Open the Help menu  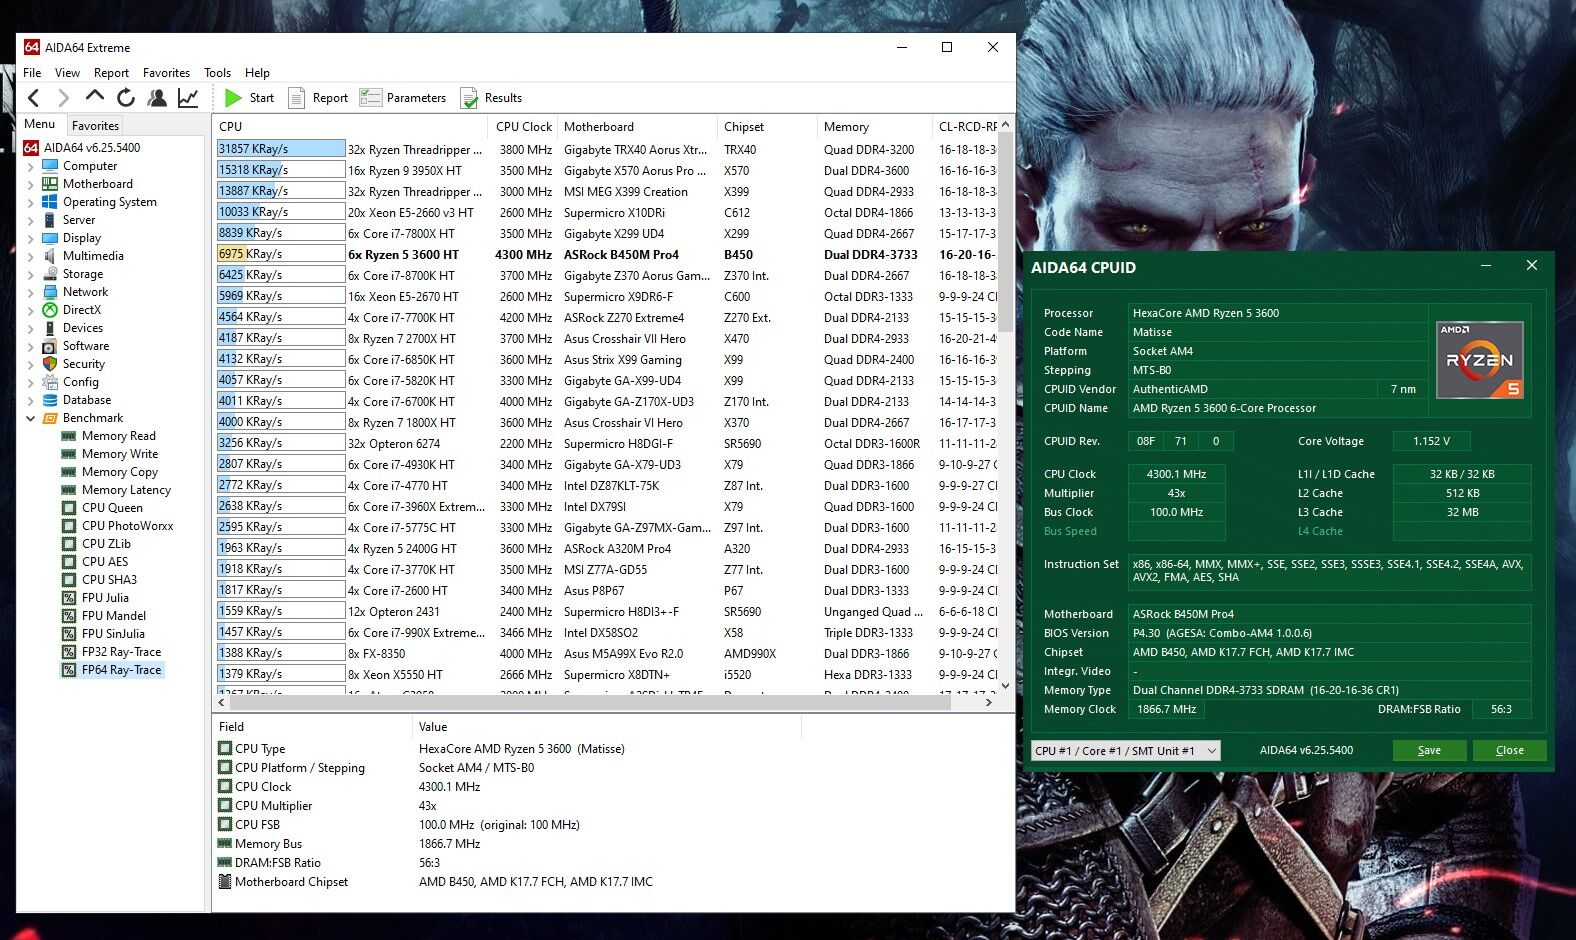(257, 73)
